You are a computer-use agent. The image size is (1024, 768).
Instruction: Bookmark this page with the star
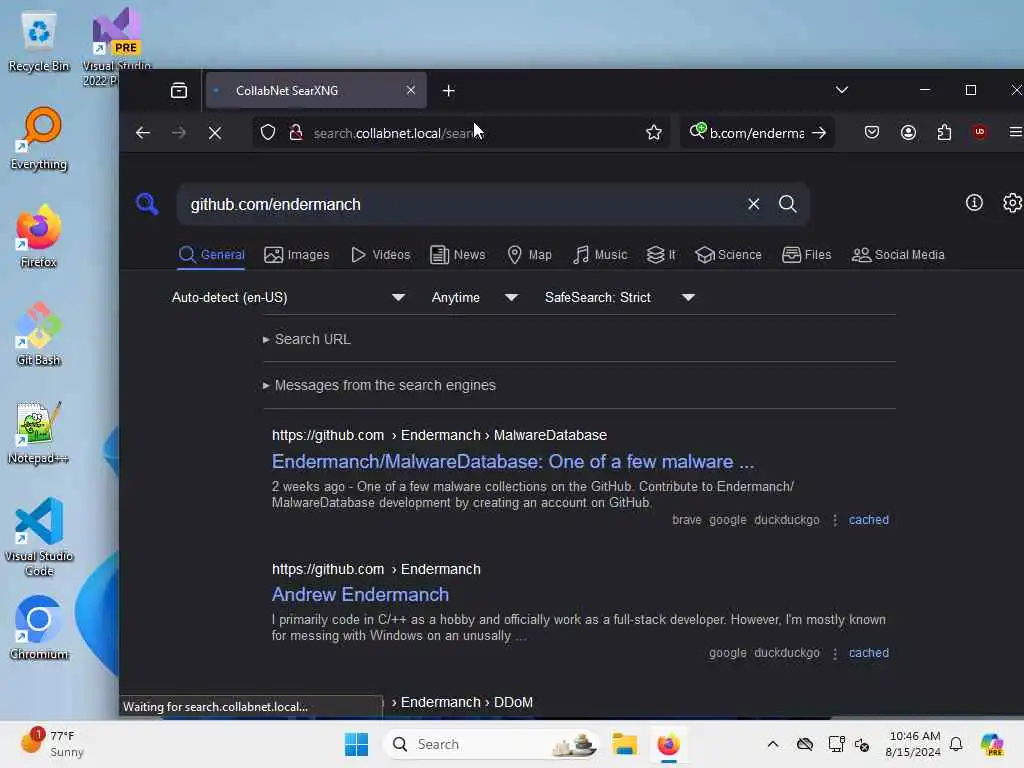(x=654, y=133)
